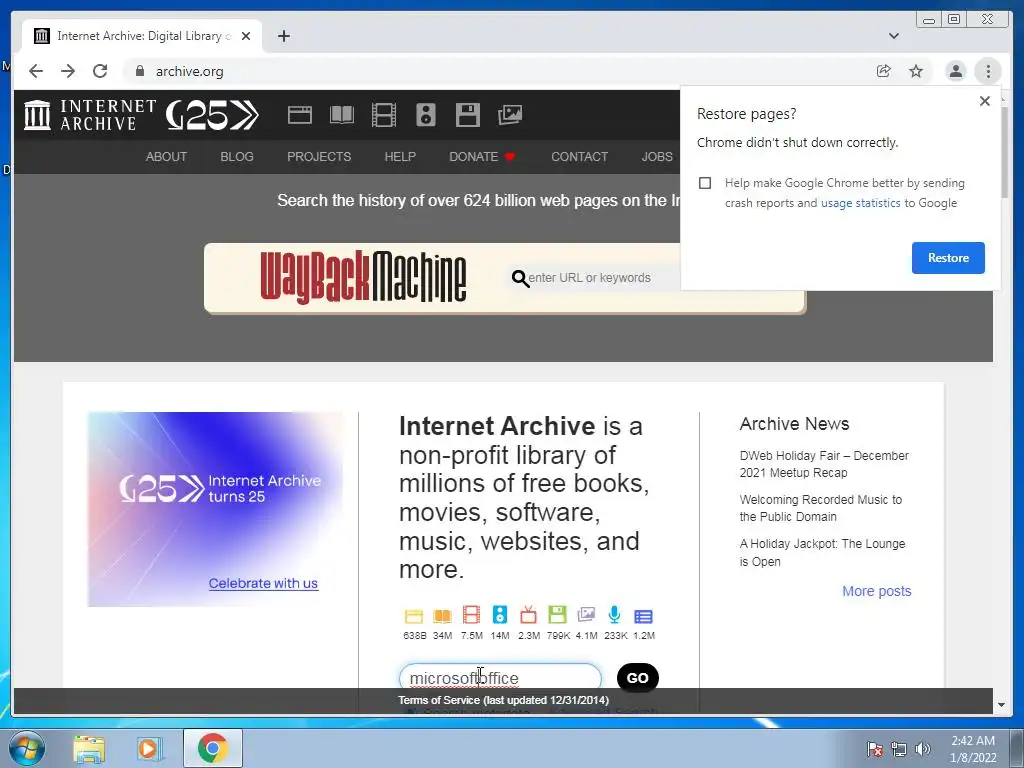1024x768 pixels.
Task: Click the Wayback Machine search magnifier
Action: coord(520,279)
